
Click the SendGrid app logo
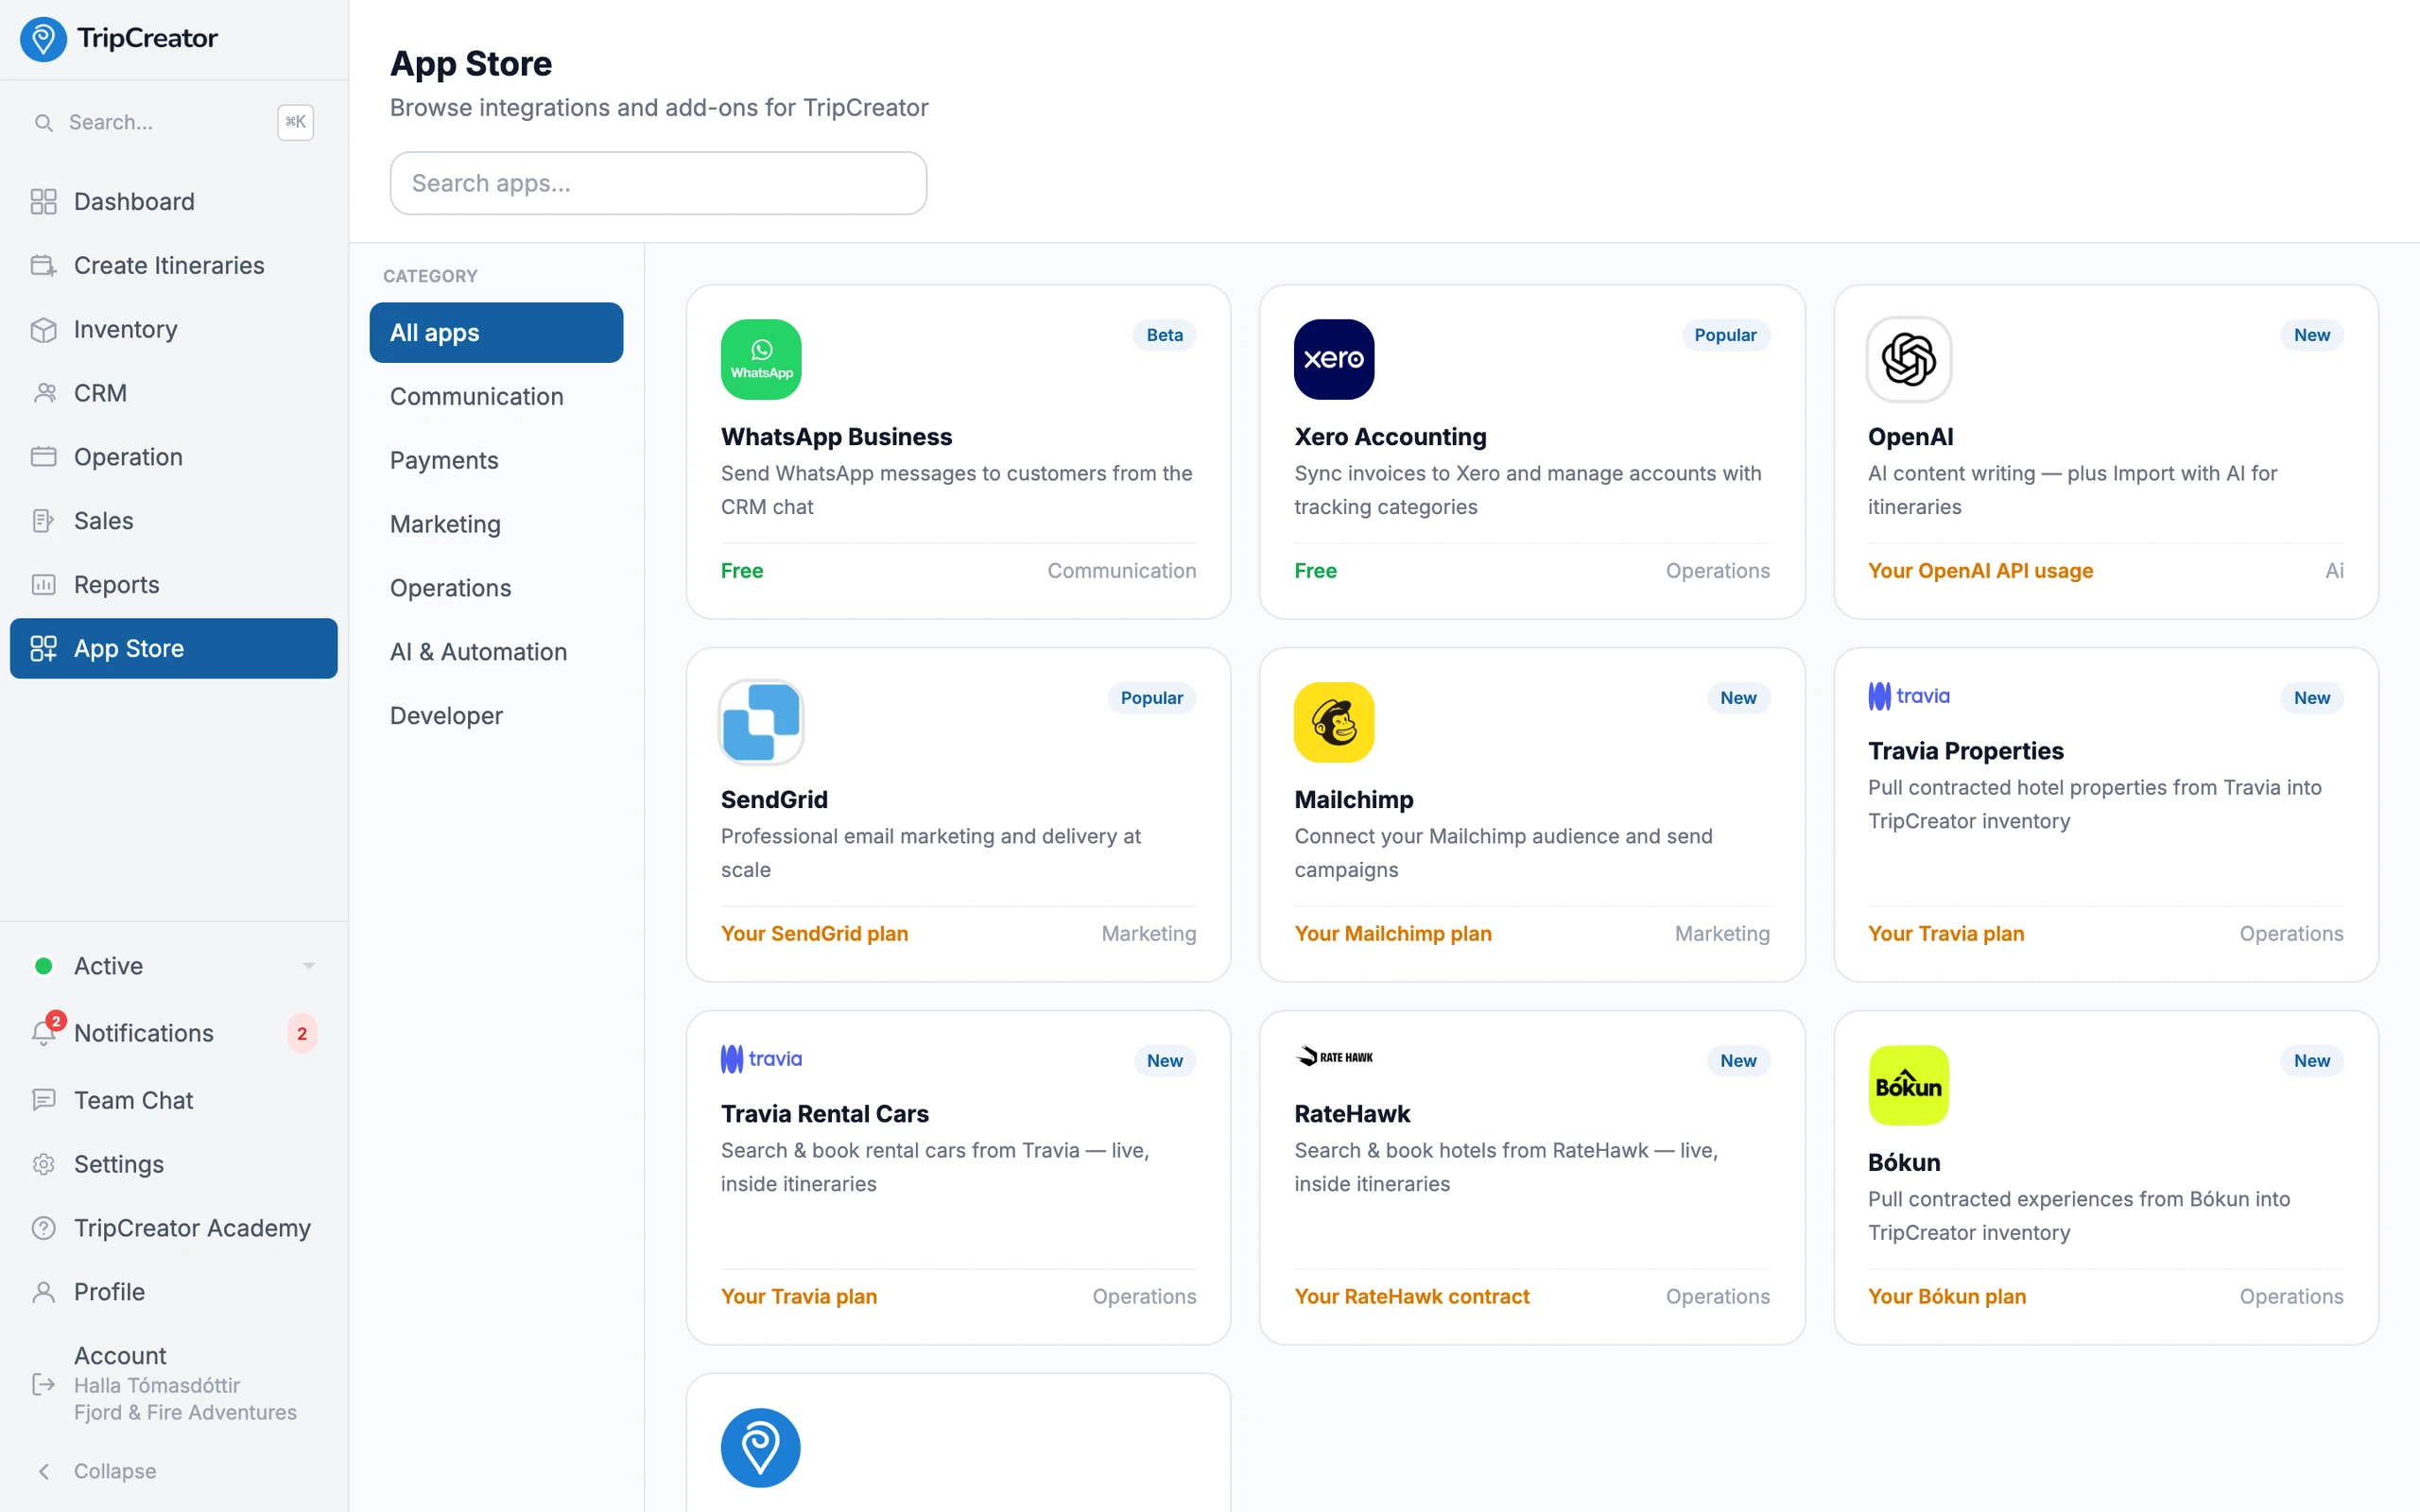pos(761,722)
